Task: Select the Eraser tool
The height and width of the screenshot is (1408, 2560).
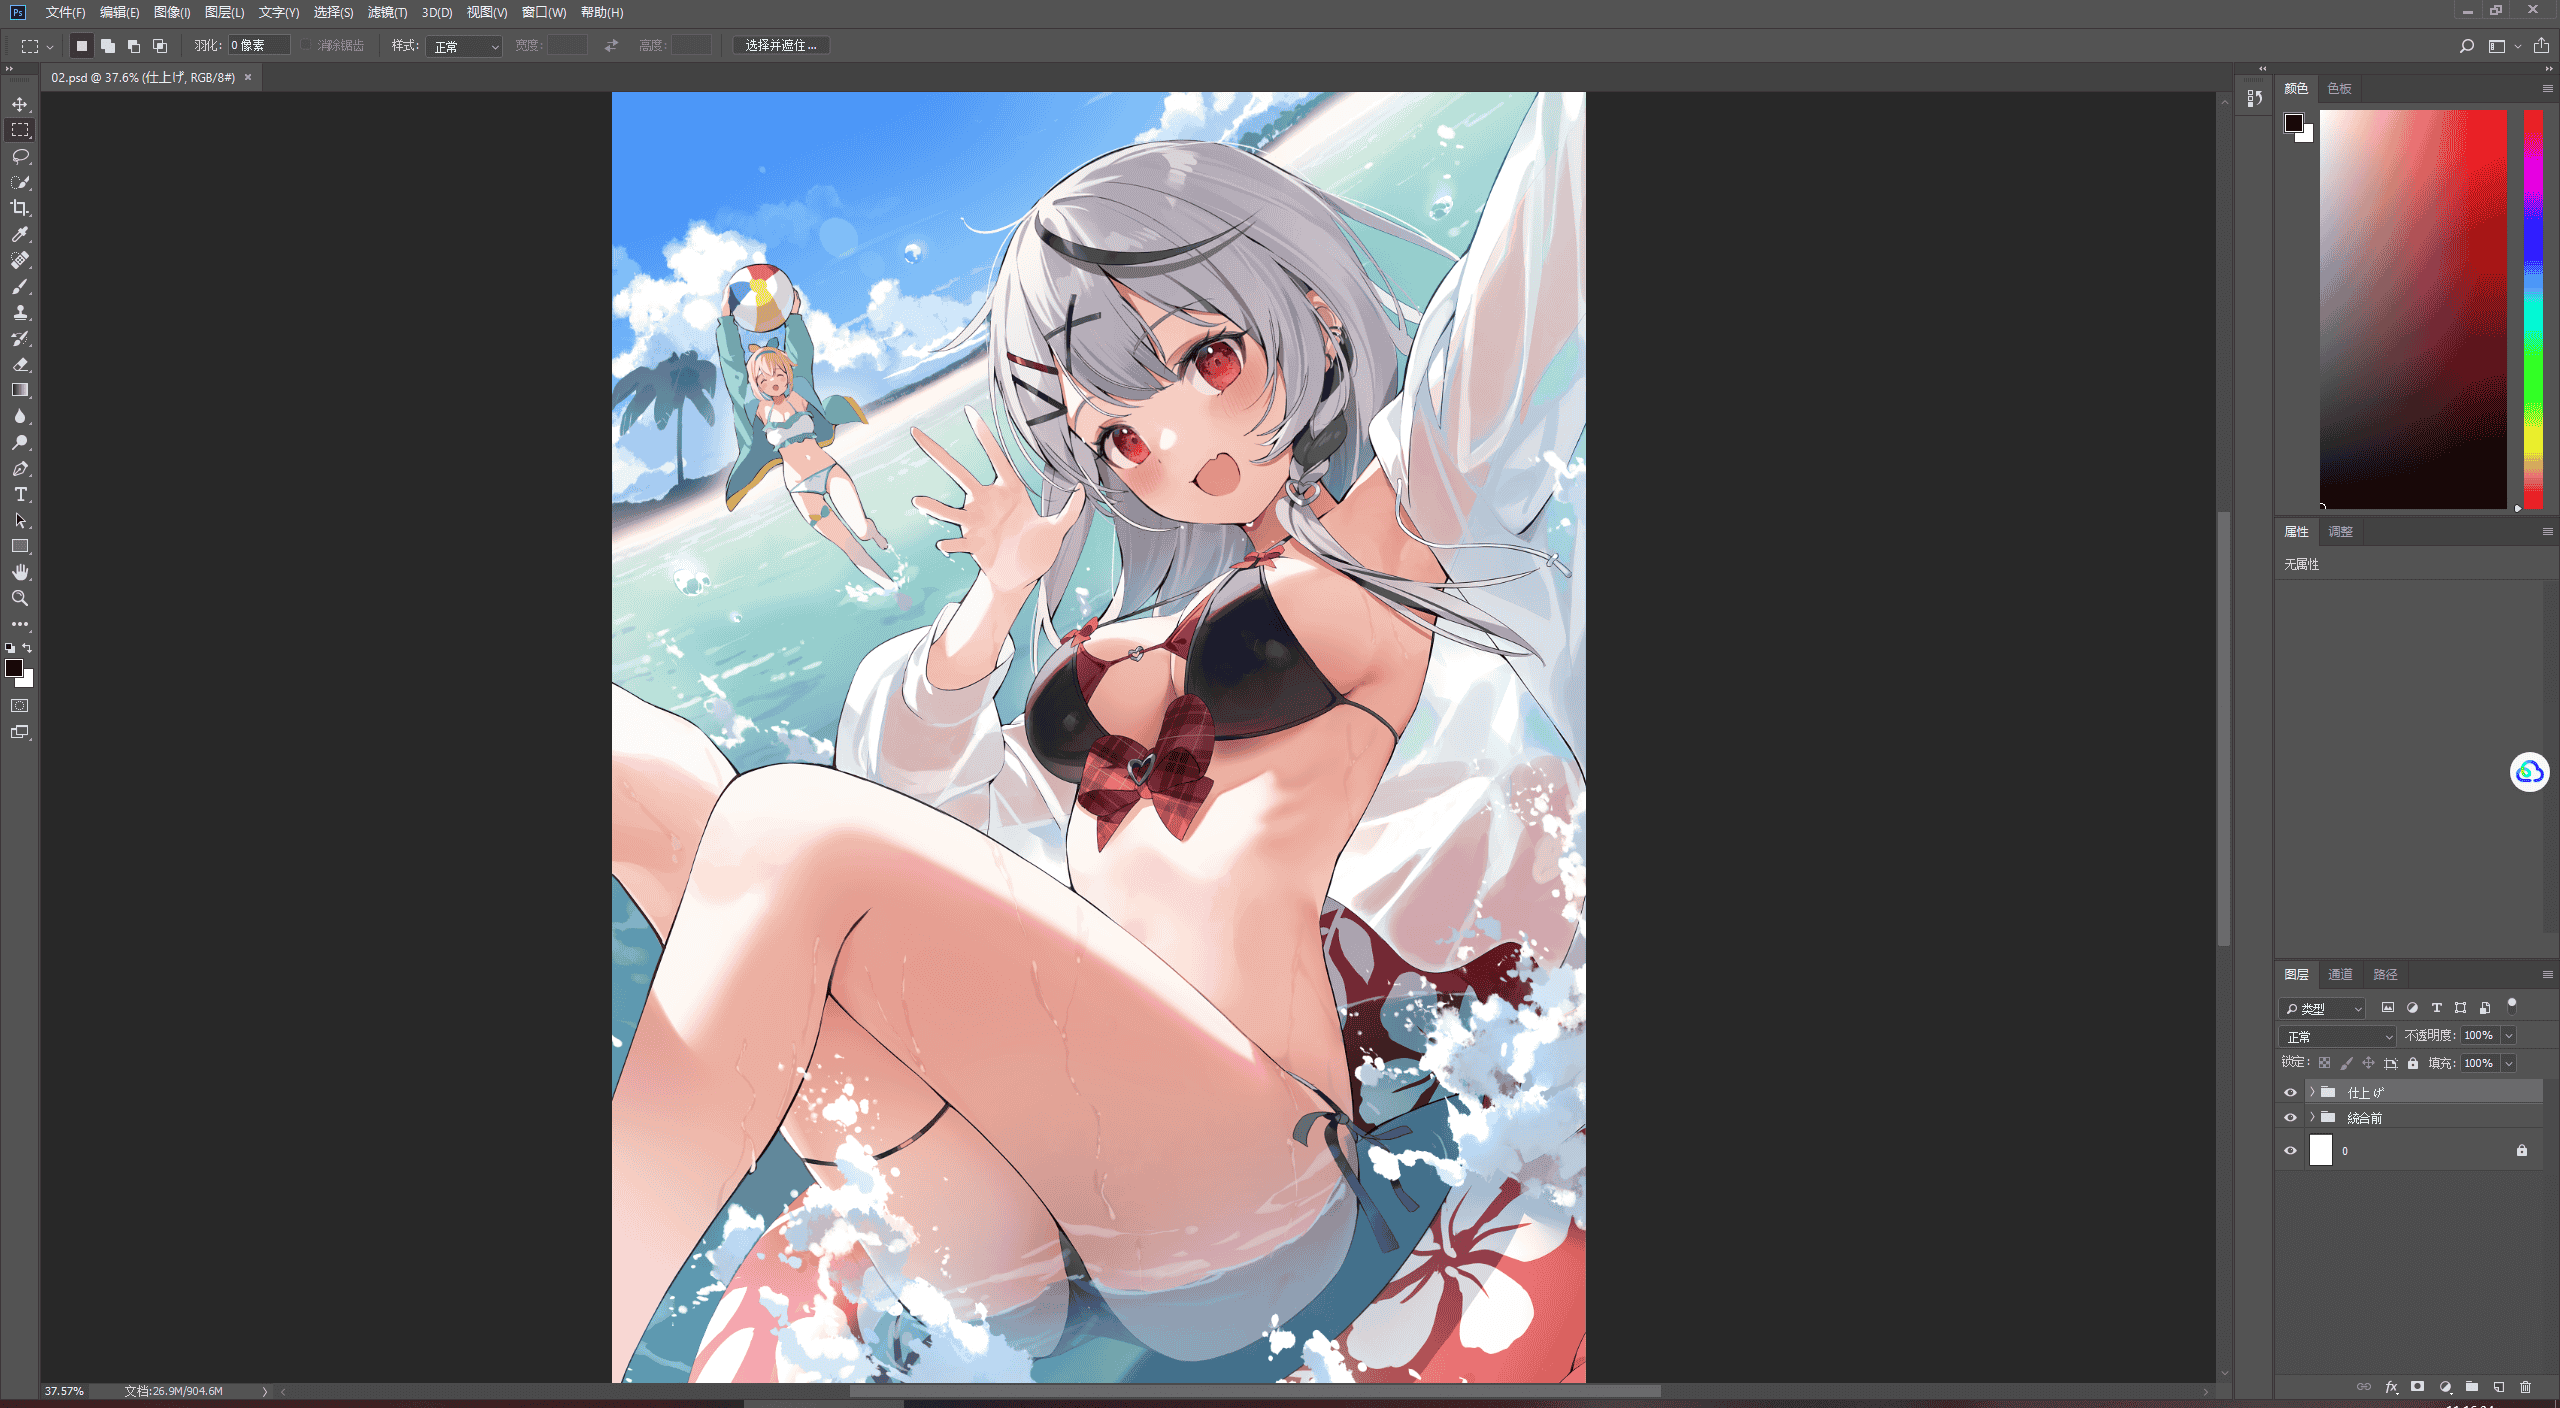Action: tap(20, 364)
